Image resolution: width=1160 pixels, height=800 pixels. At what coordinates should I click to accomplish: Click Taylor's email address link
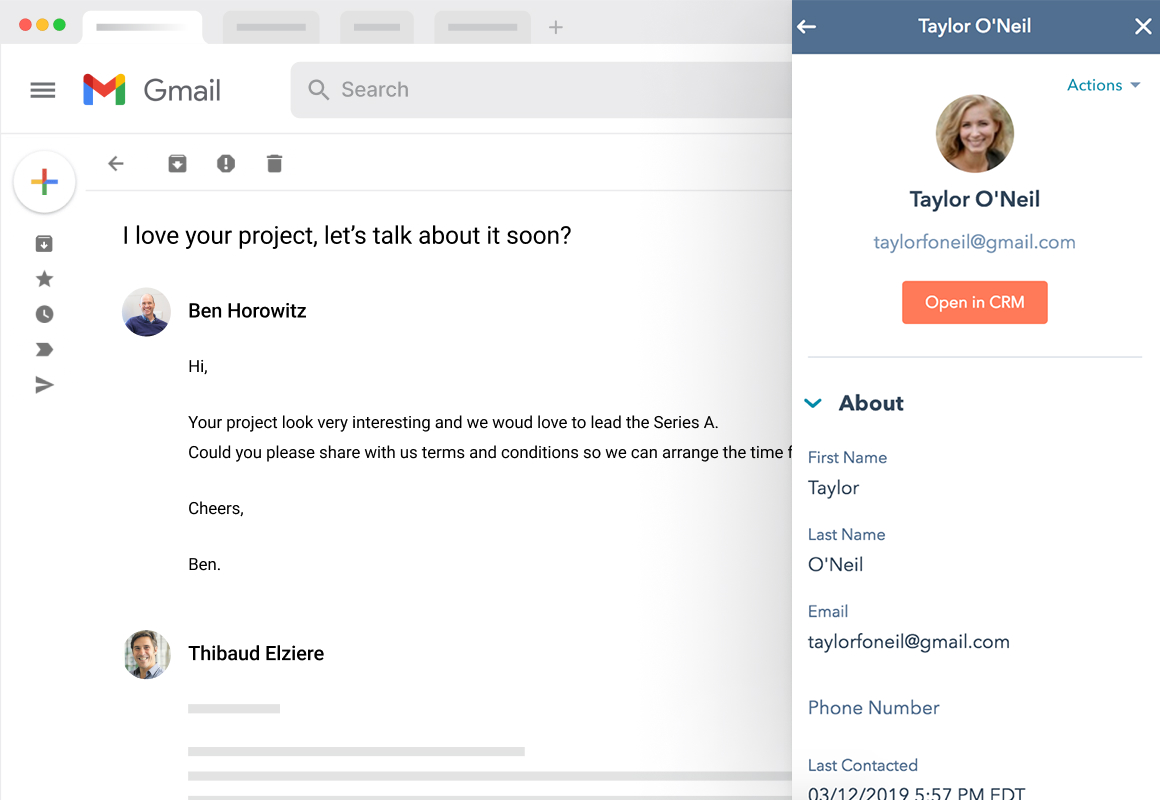tap(974, 242)
